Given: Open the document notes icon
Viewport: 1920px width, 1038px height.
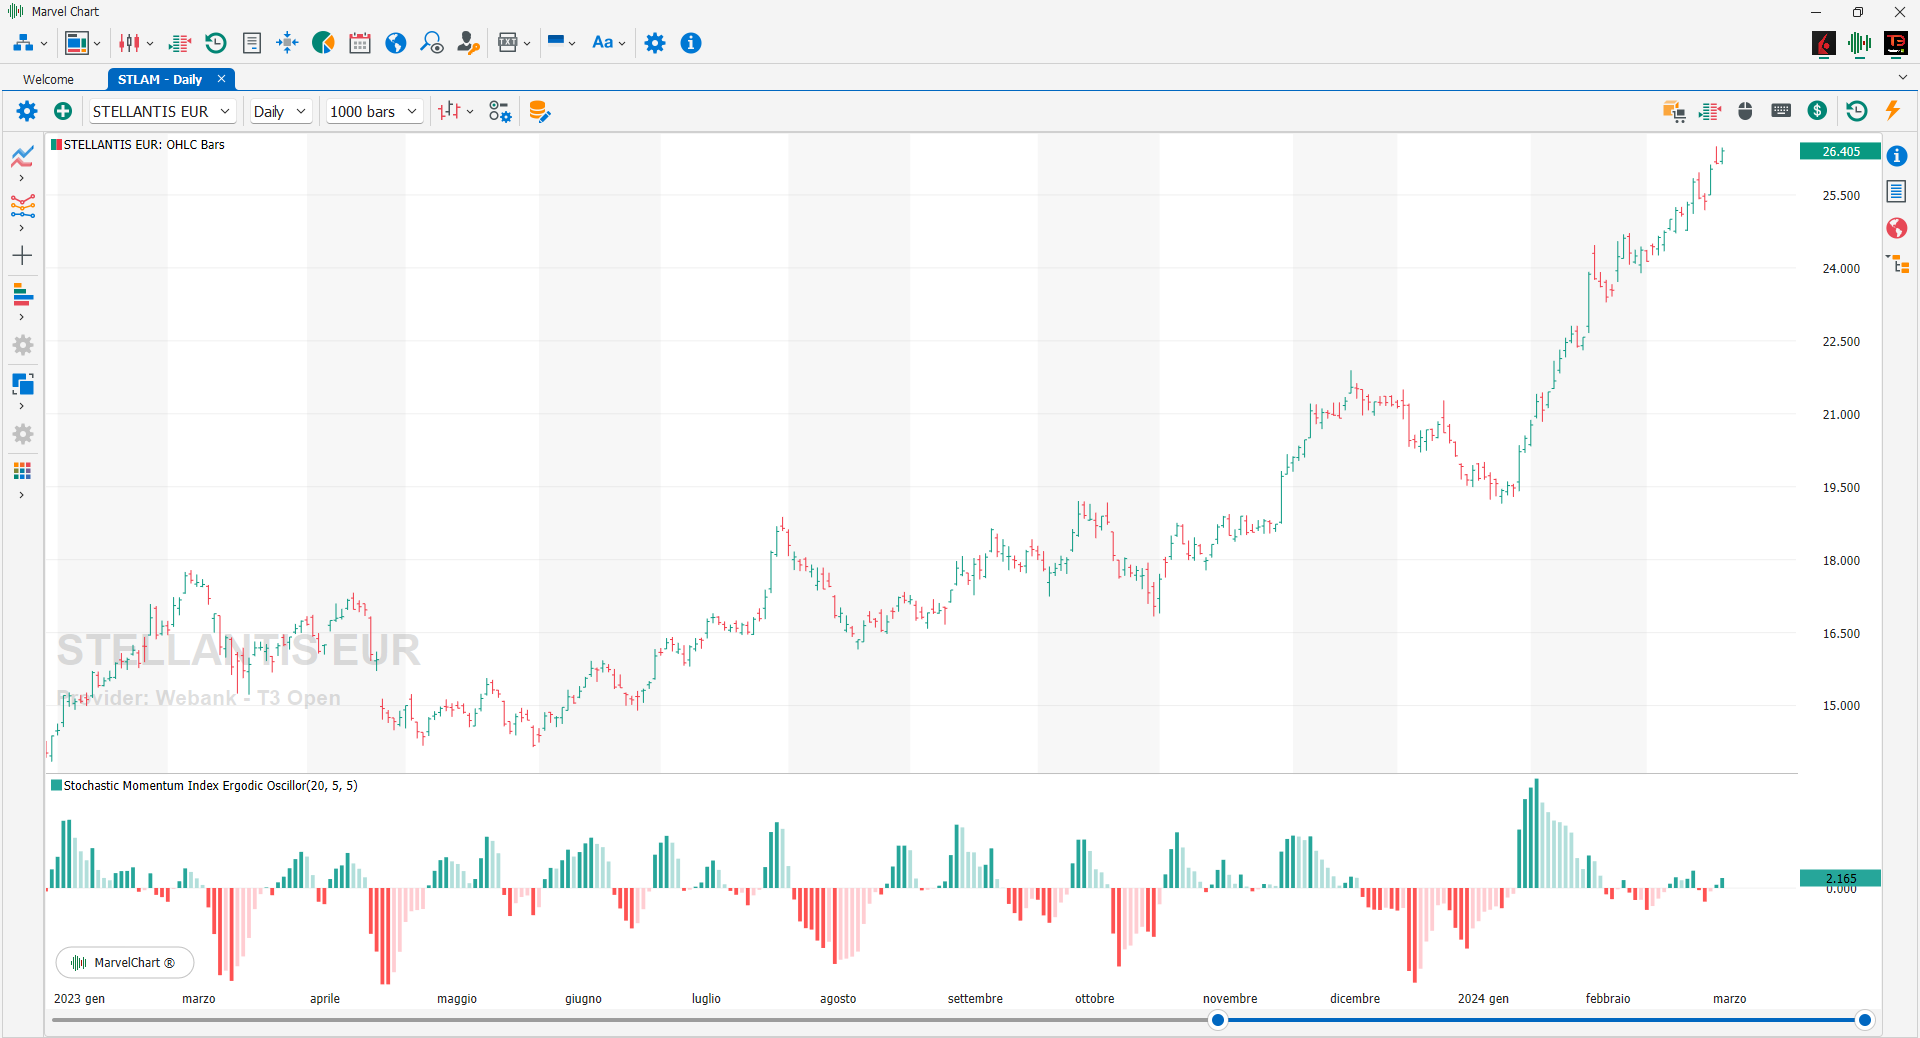Looking at the screenshot, I should click(252, 43).
